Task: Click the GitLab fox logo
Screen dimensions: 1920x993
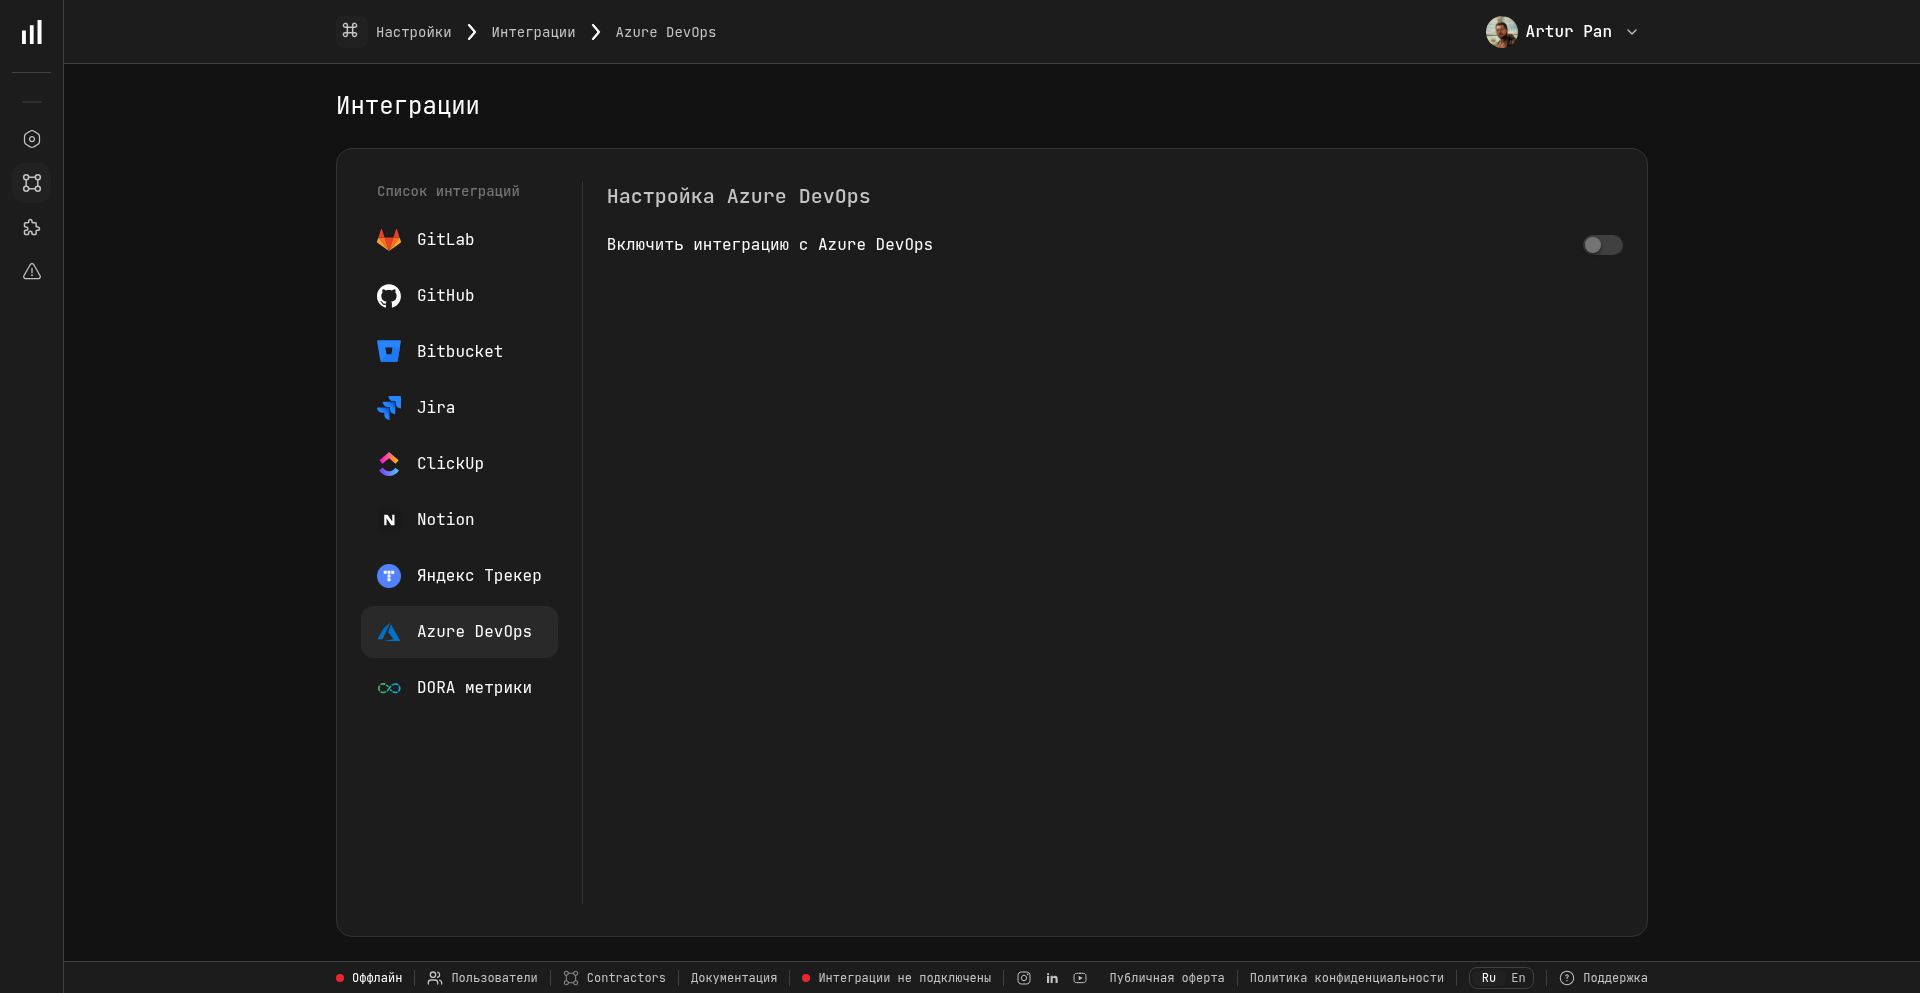Action: click(x=389, y=240)
